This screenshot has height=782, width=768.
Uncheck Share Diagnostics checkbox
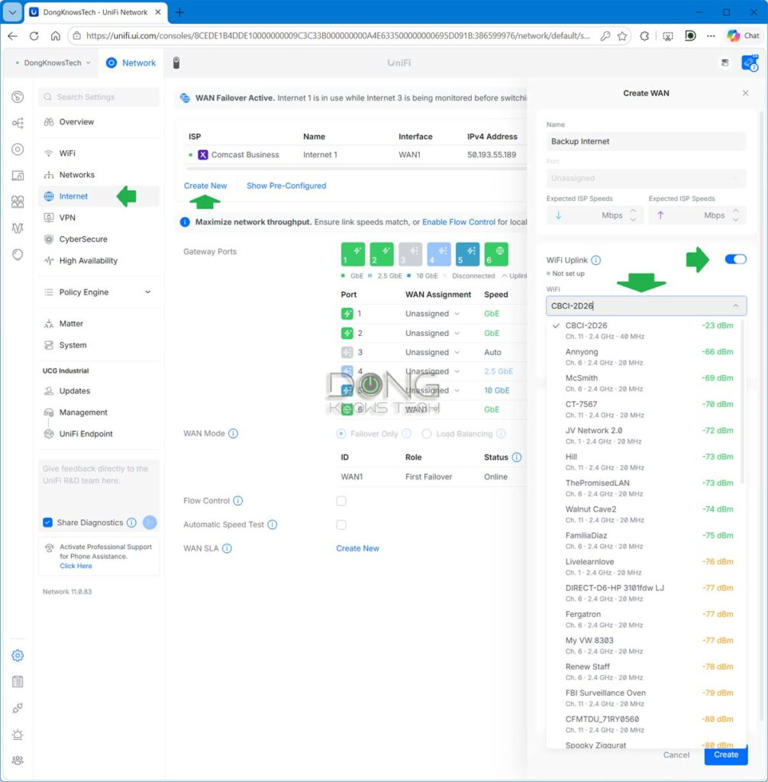[48, 523]
